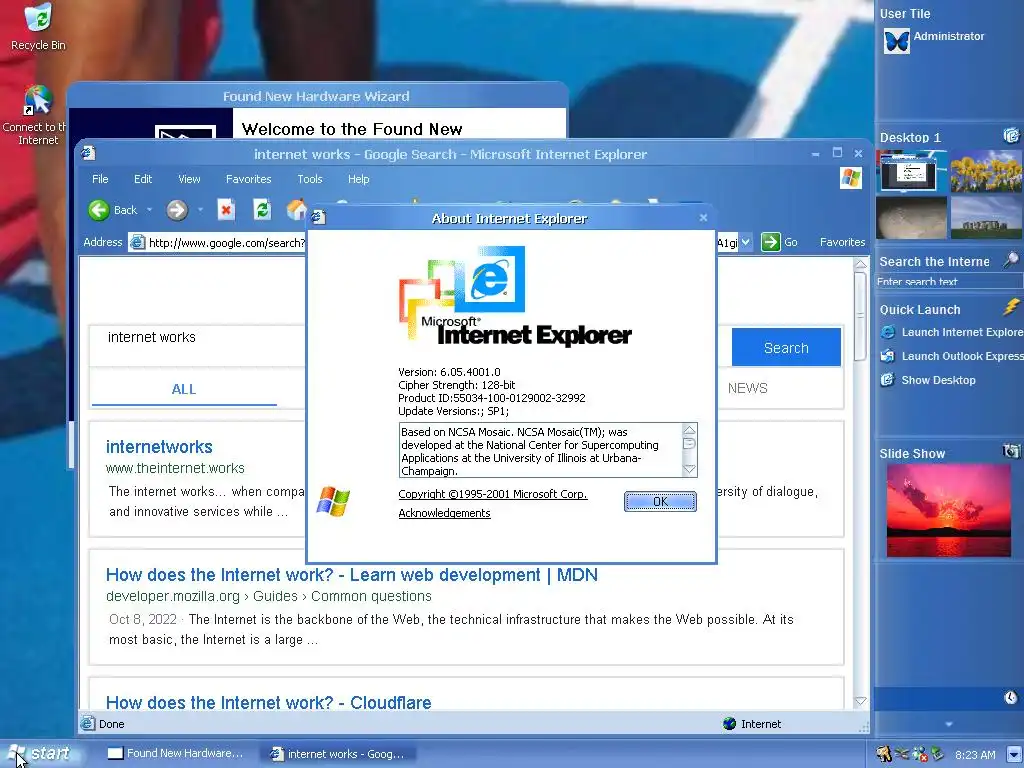Image resolution: width=1024 pixels, height=768 pixels.
Task: Open the Help menu
Action: (x=358, y=179)
